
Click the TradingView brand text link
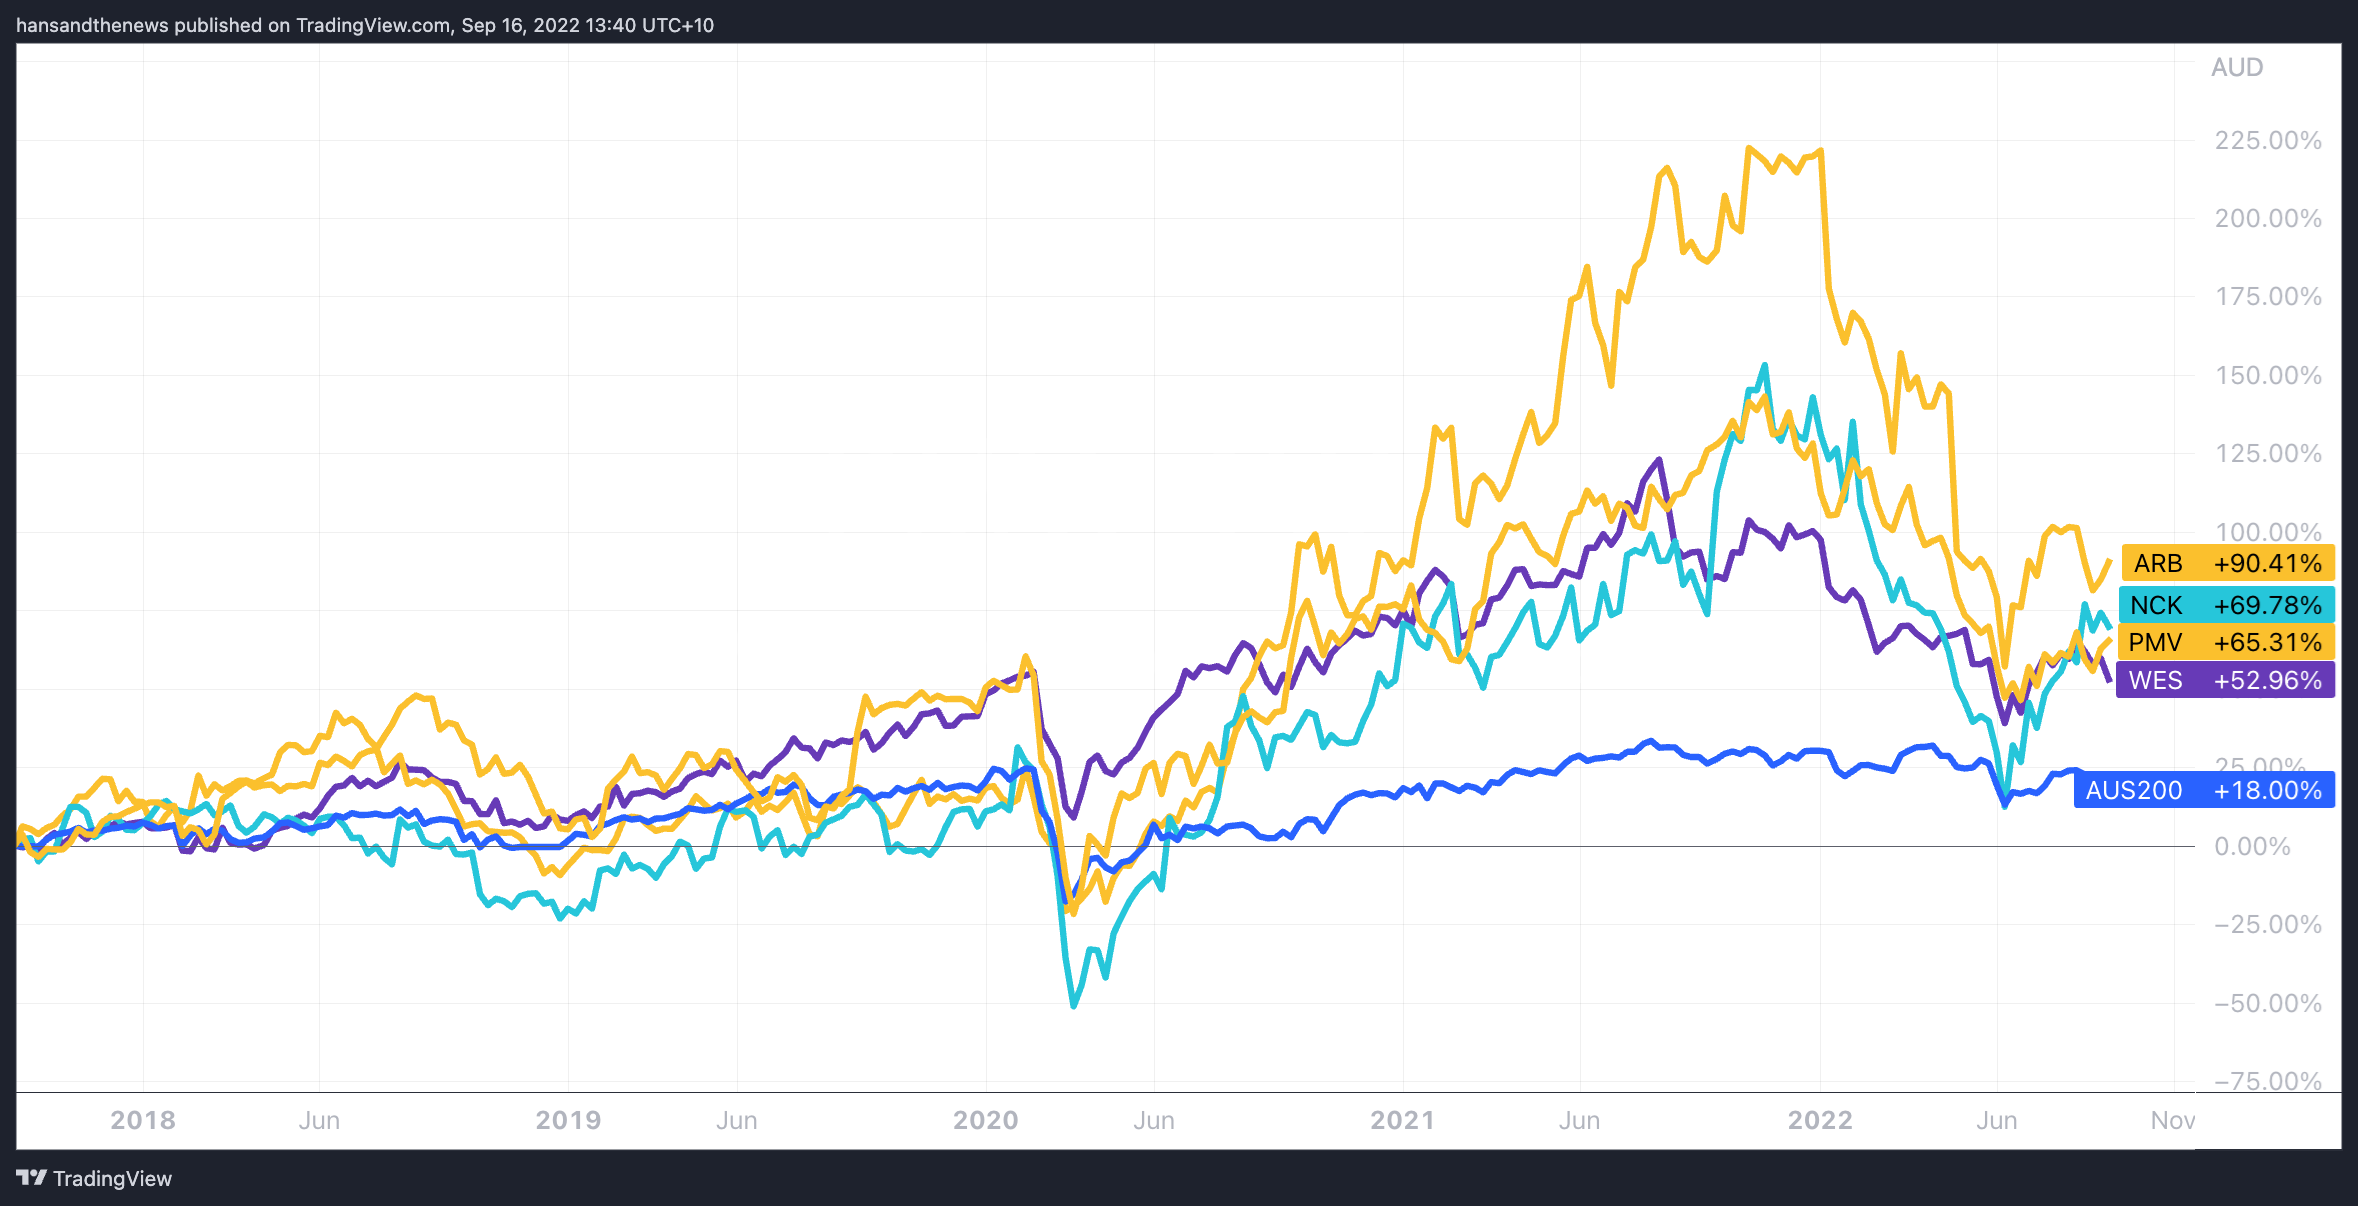[112, 1178]
